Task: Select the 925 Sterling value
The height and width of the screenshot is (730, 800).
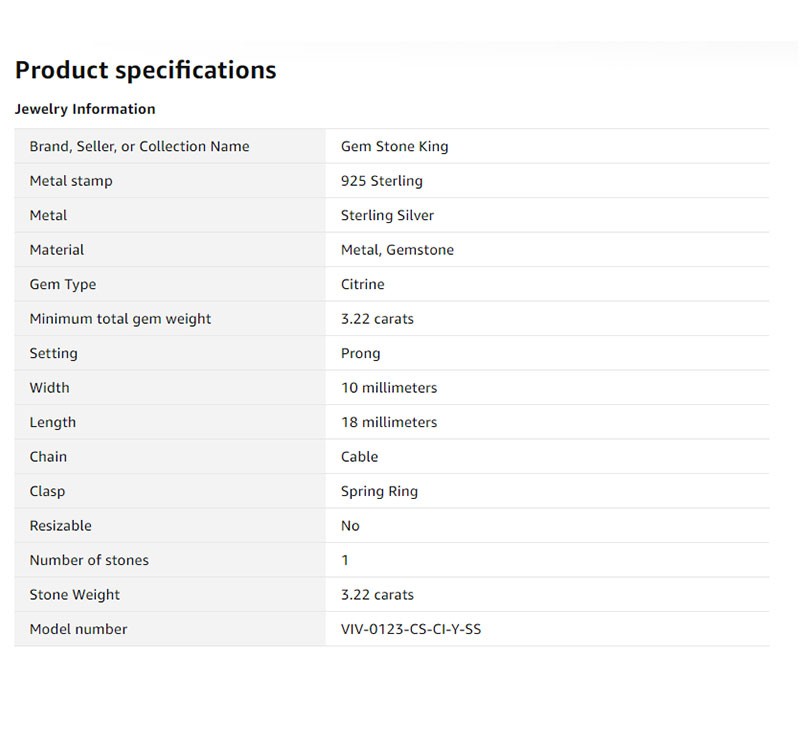Action: pyautogui.click(x=381, y=181)
